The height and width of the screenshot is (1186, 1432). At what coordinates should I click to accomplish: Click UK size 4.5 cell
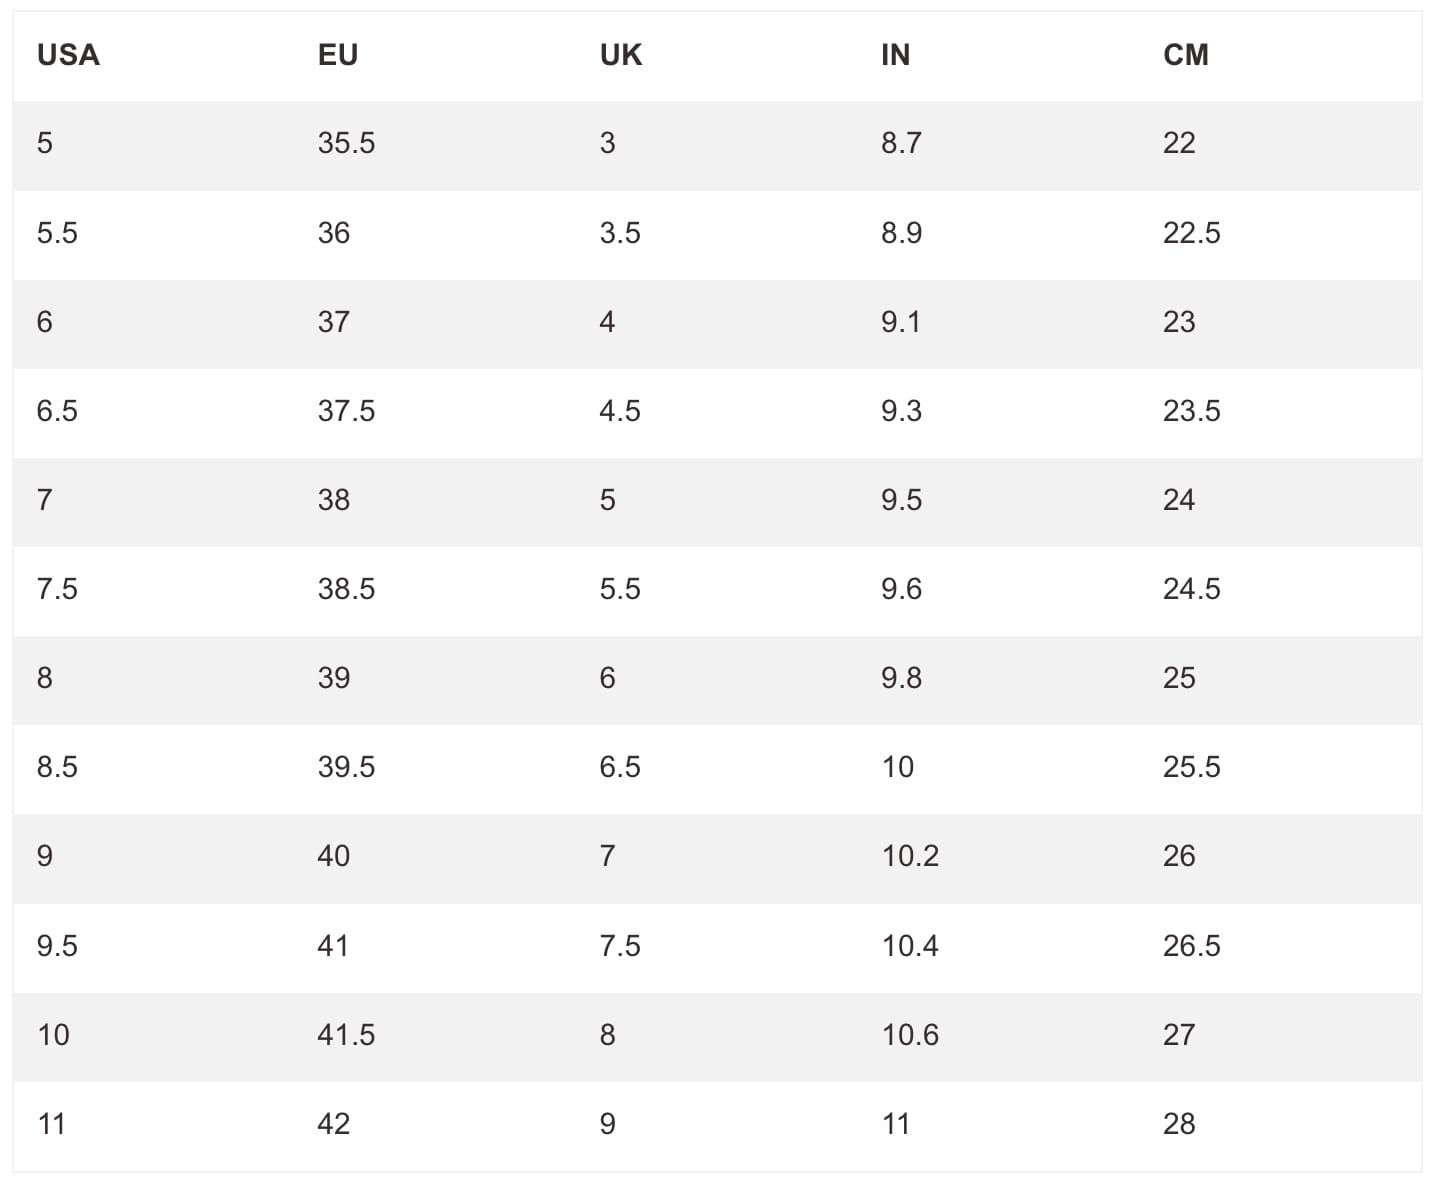pyautogui.click(x=619, y=411)
